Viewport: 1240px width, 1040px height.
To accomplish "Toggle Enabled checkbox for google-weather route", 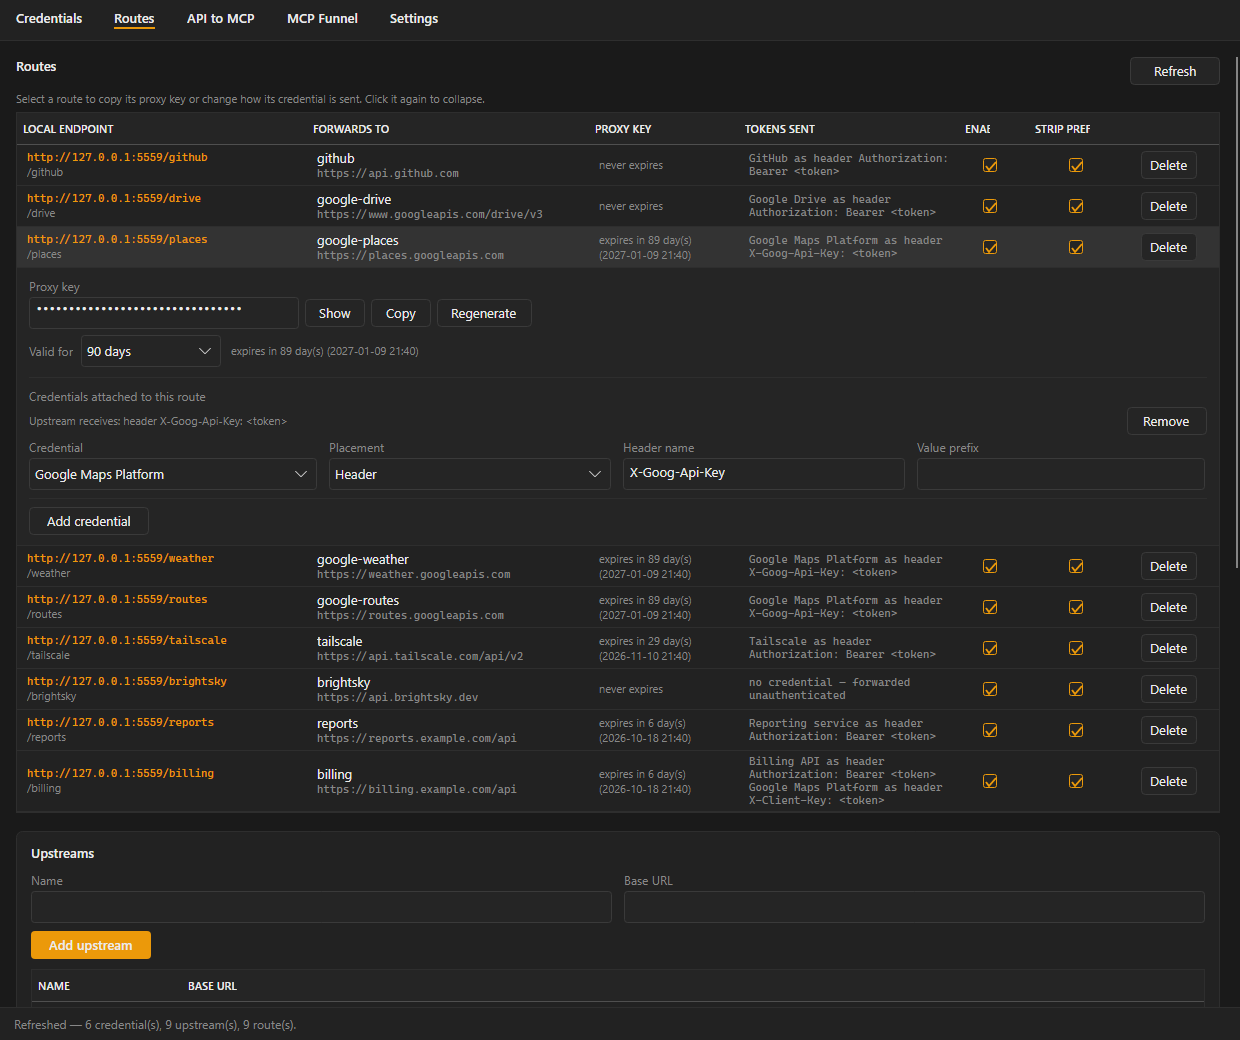I will tap(990, 566).
